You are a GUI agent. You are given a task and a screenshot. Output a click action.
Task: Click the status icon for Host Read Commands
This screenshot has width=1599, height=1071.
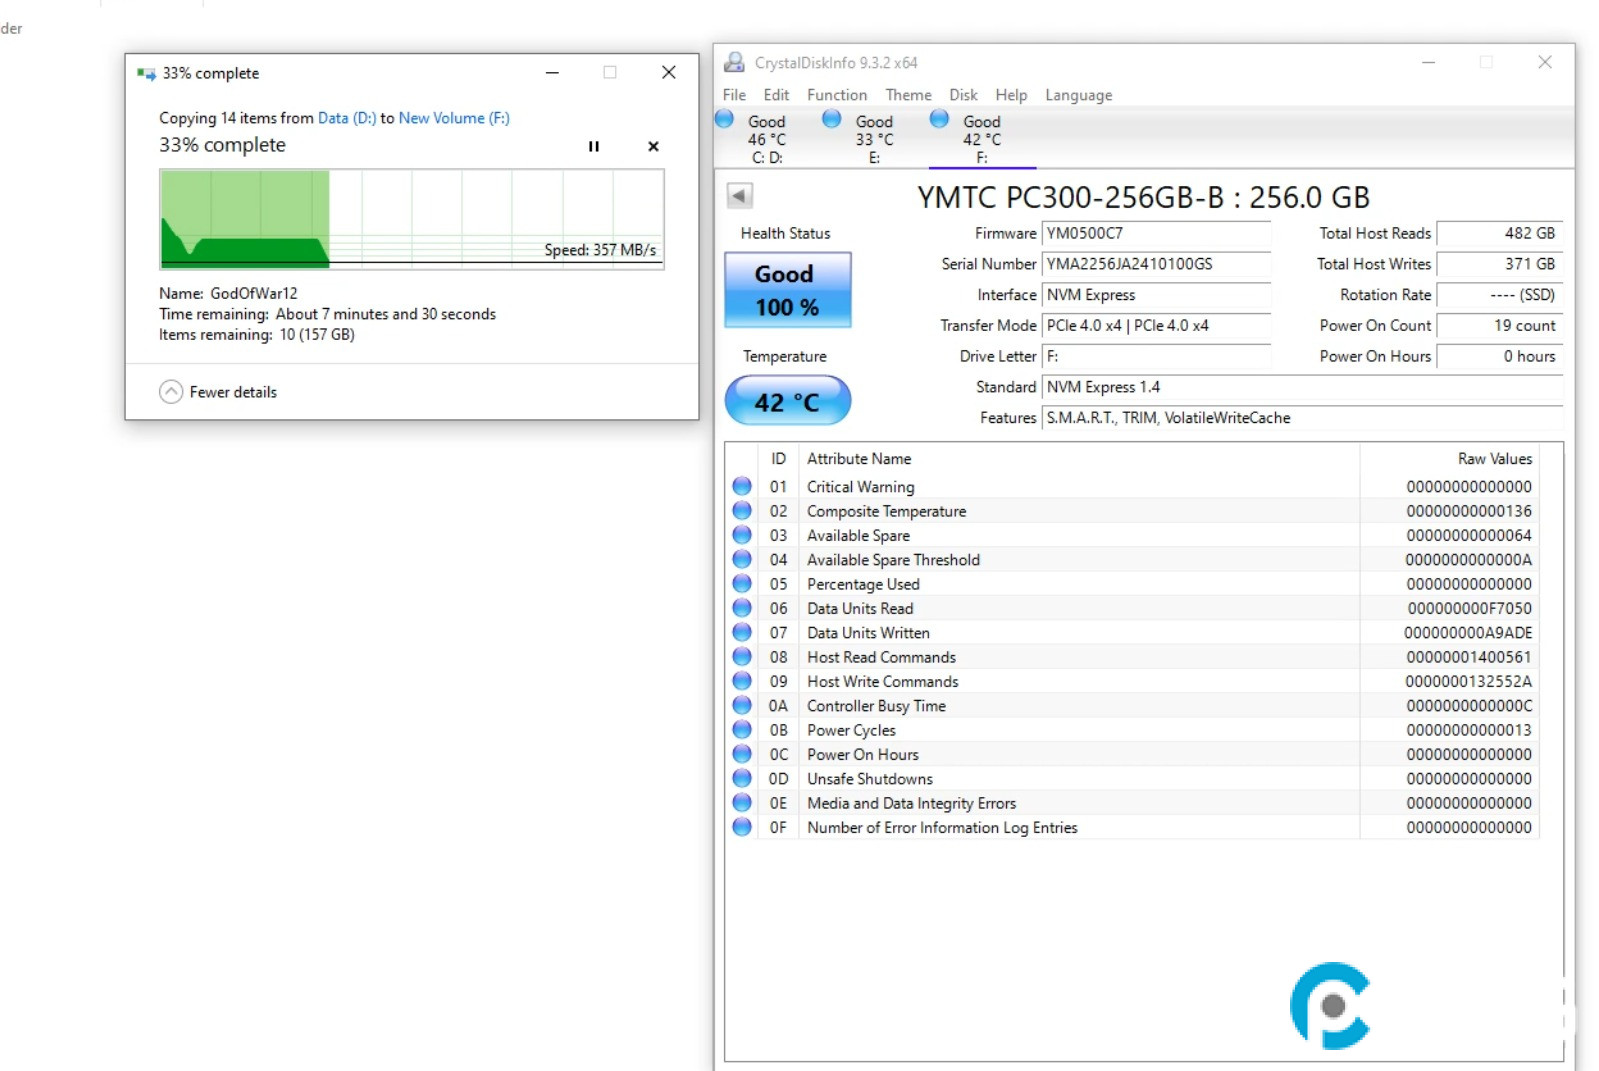(x=742, y=656)
